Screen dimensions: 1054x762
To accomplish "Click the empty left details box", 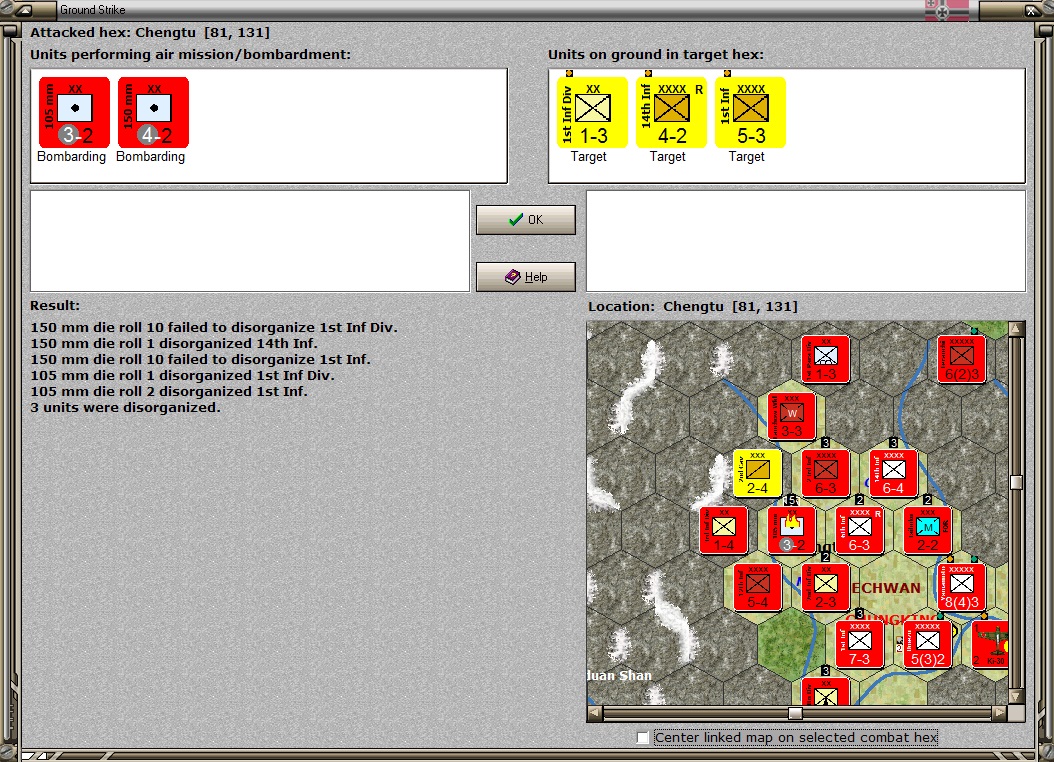I will pos(250,241).
